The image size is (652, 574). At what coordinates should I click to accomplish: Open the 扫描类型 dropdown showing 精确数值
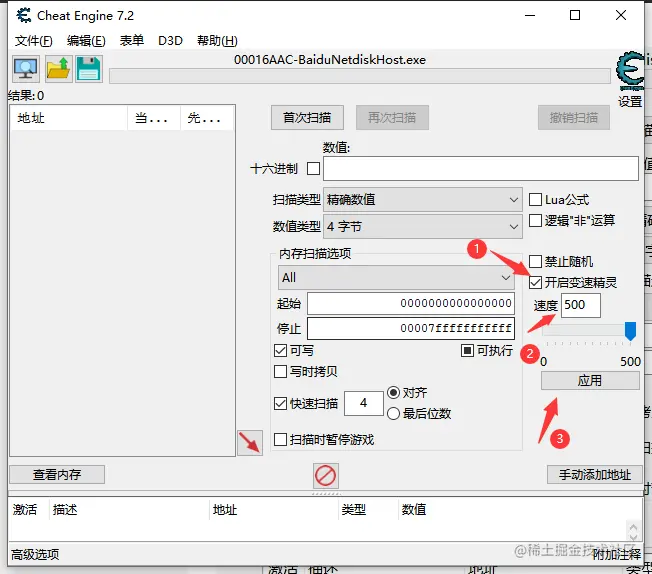coord(422,200)
